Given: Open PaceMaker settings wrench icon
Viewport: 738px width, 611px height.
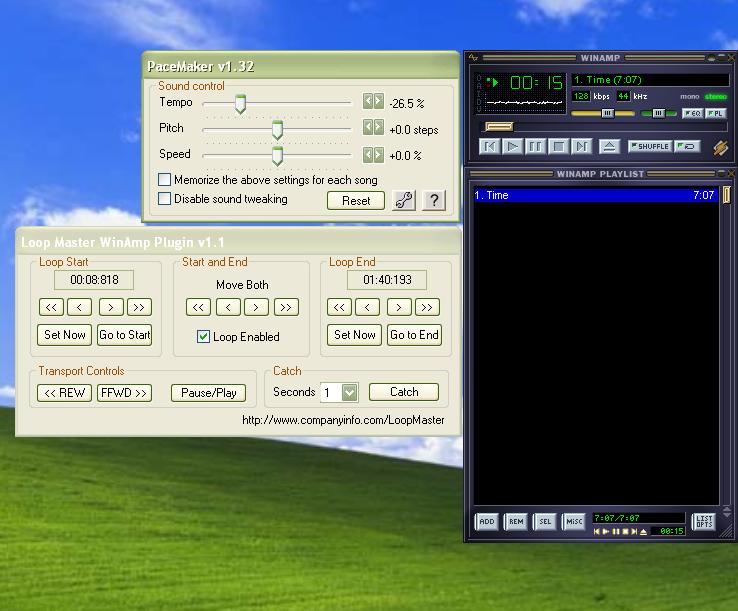Looking at the screenshot, I should (x=404, y=201).
